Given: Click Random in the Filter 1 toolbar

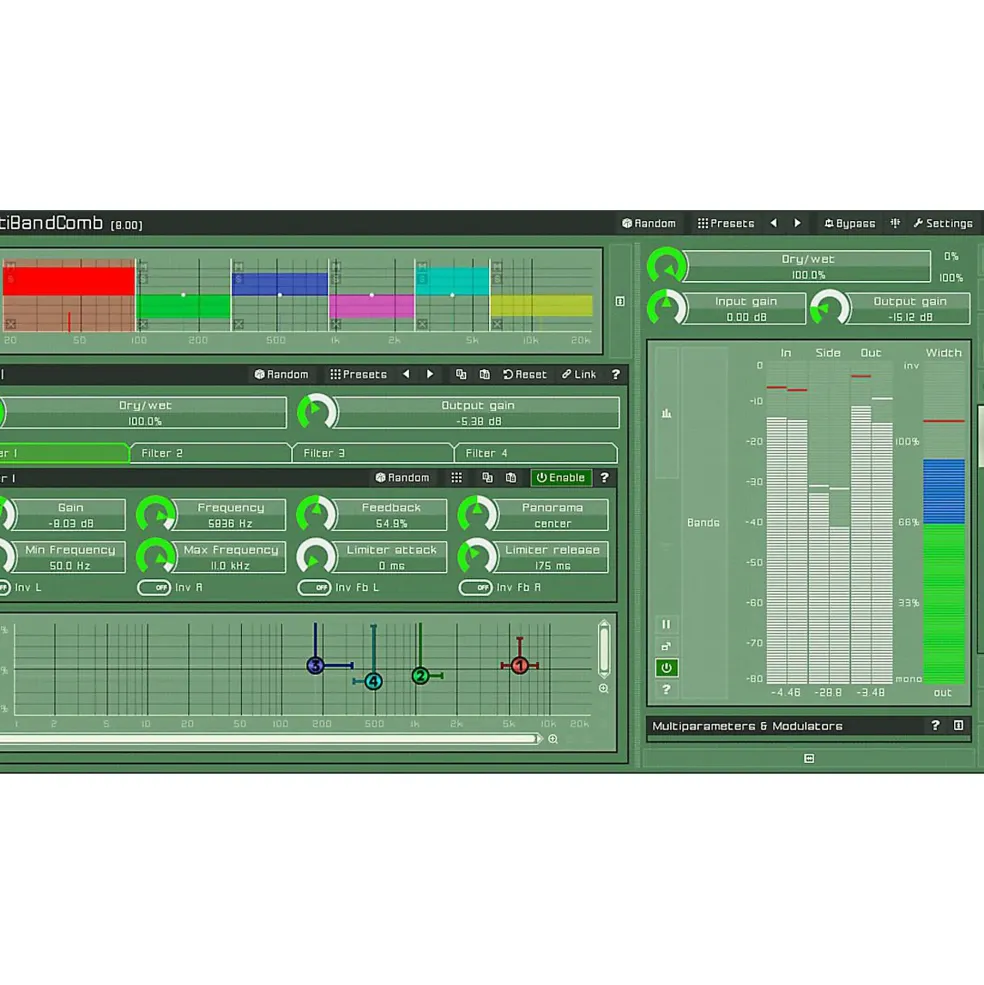Looking at the screenshot, I should pyautogui.click(x=402, y=477).
